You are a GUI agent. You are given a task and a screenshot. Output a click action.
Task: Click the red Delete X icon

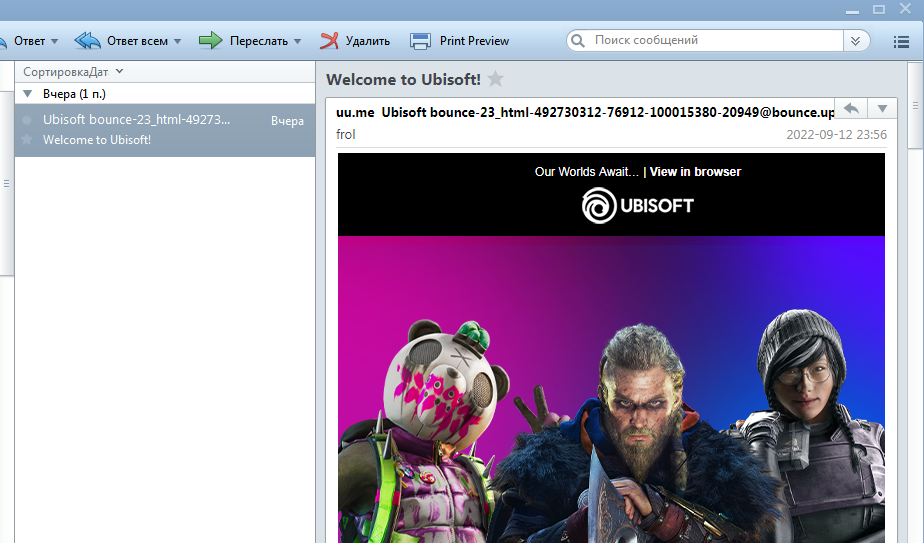point(329,41)
